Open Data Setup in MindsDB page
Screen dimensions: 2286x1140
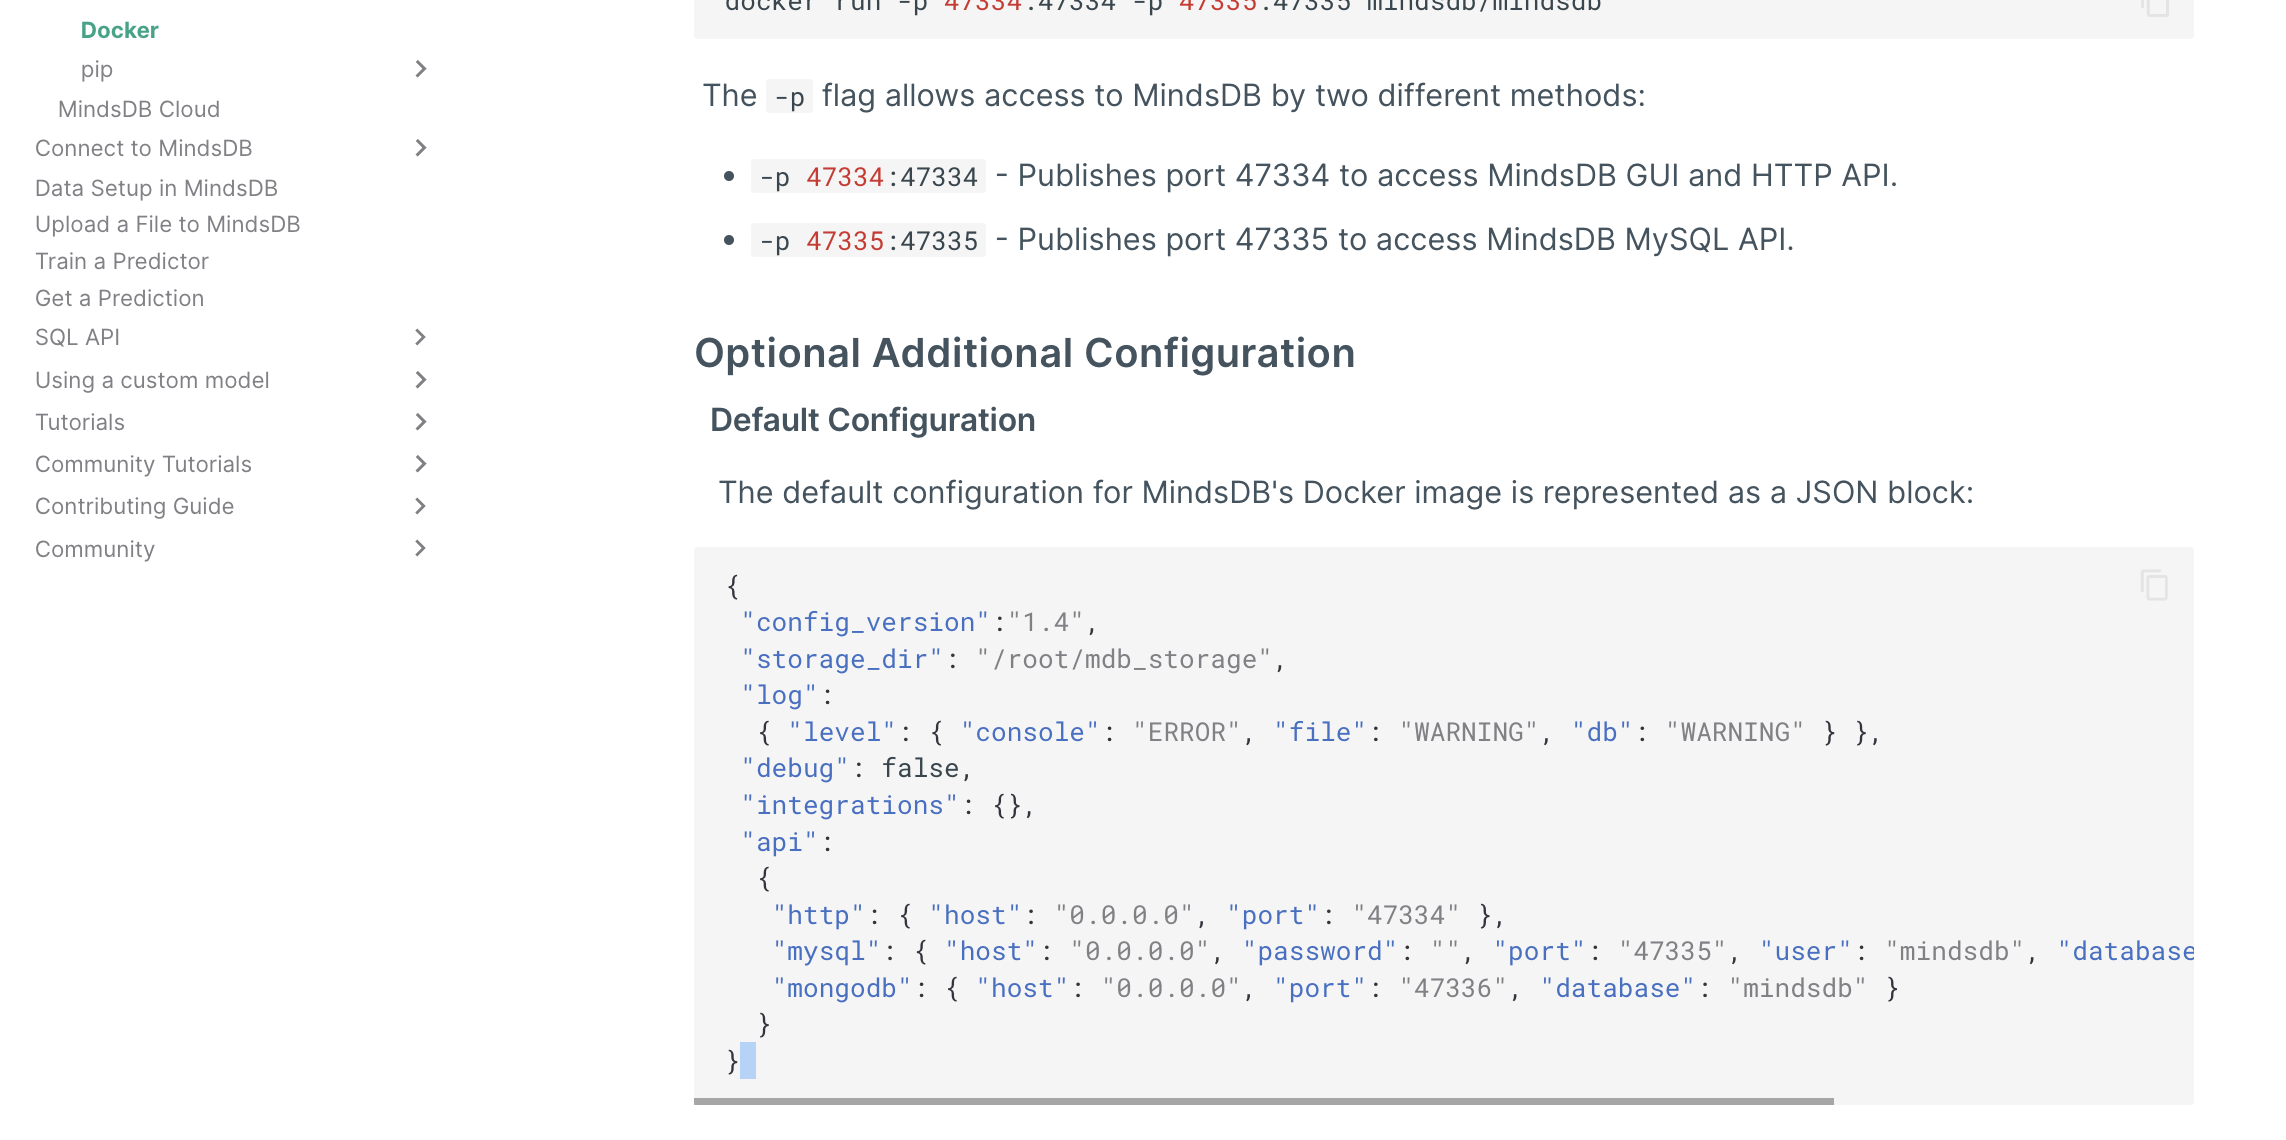[156, 188]
